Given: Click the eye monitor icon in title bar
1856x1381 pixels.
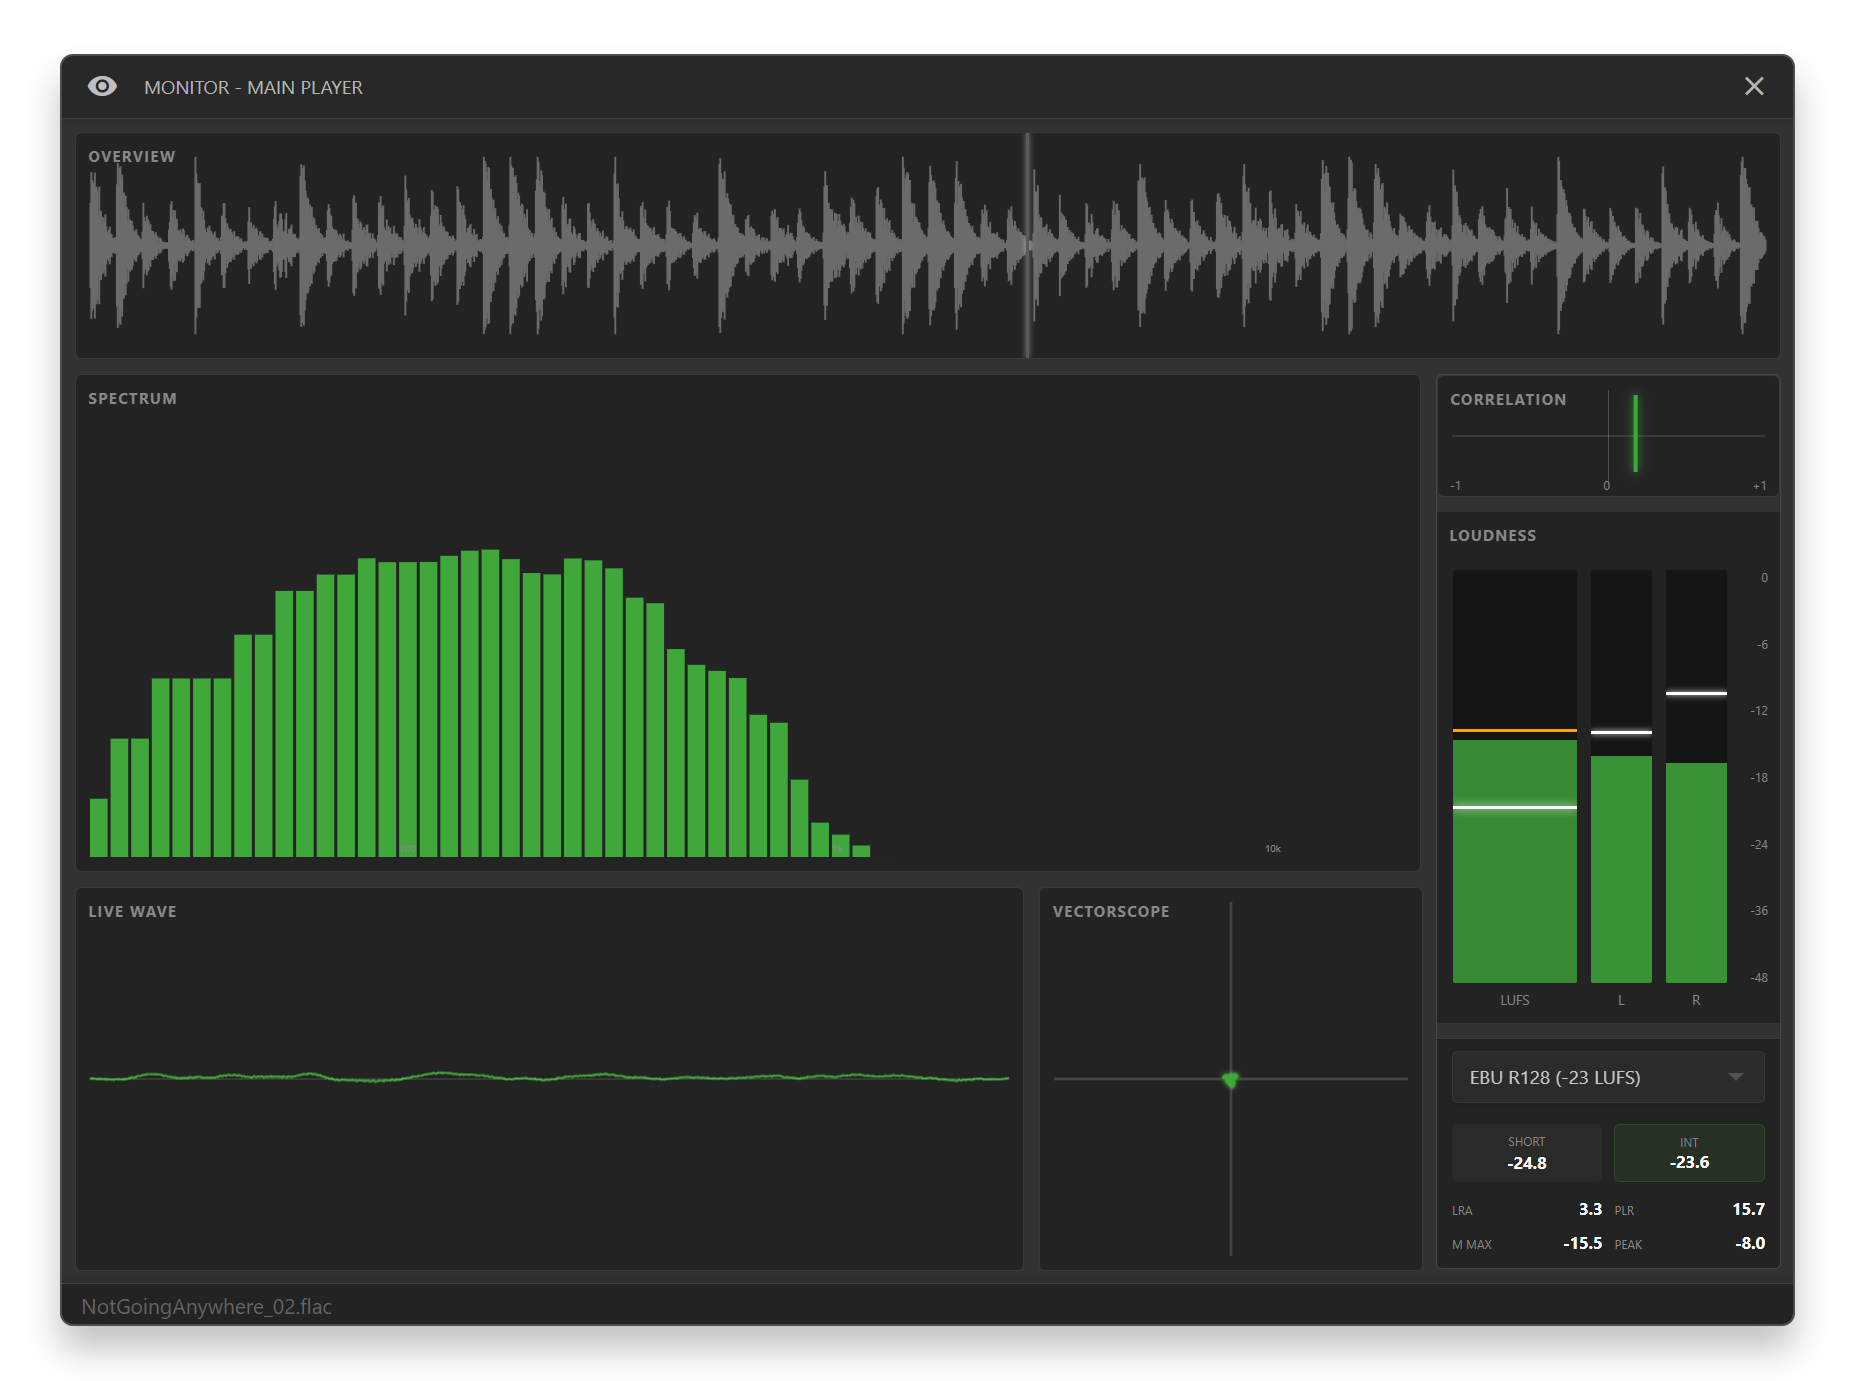Looking at the screenshot, I should click(102, 87).
